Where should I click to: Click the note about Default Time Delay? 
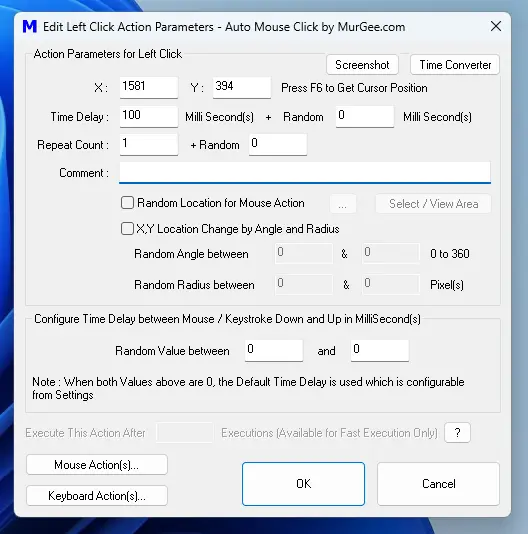[x=248, y=388]
